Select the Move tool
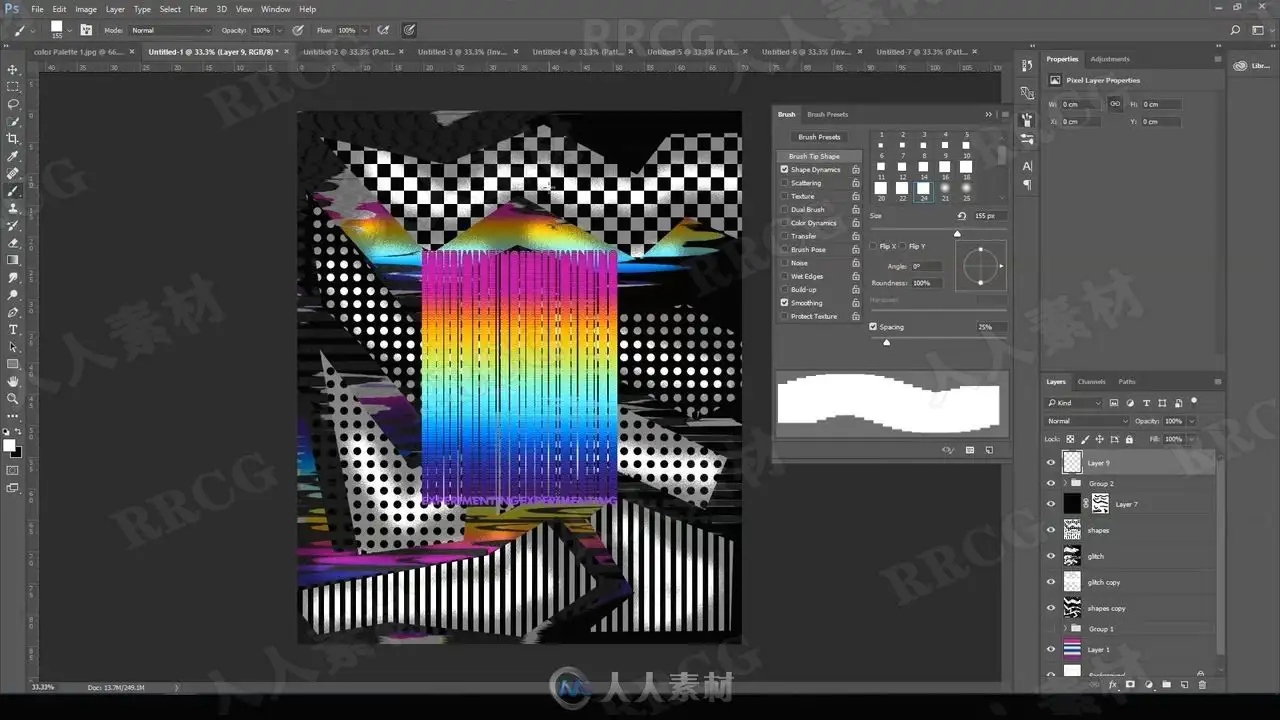 click(13, 69)
